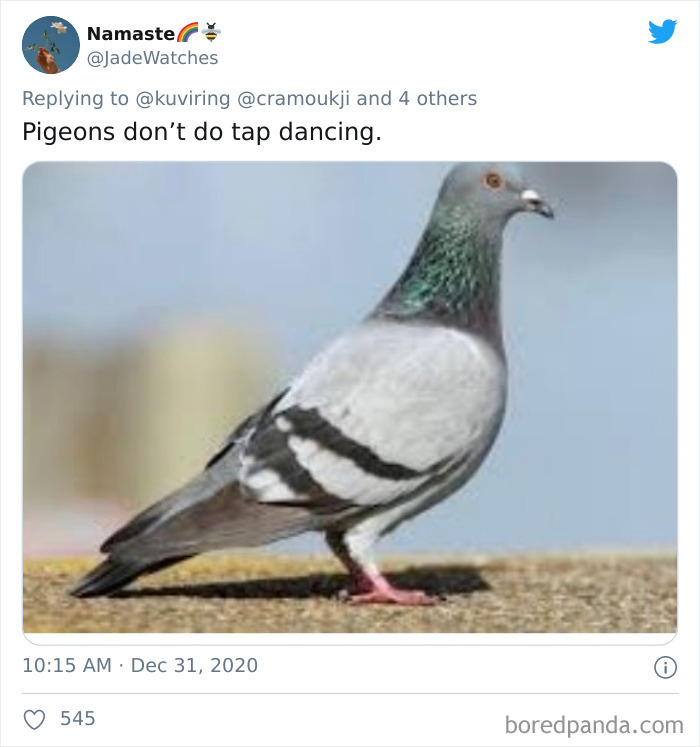Image resolution: width=700 pixels, height=747 pixels.
Task: Open the tweet info circle icon
Action: click(x=665, y=667)
